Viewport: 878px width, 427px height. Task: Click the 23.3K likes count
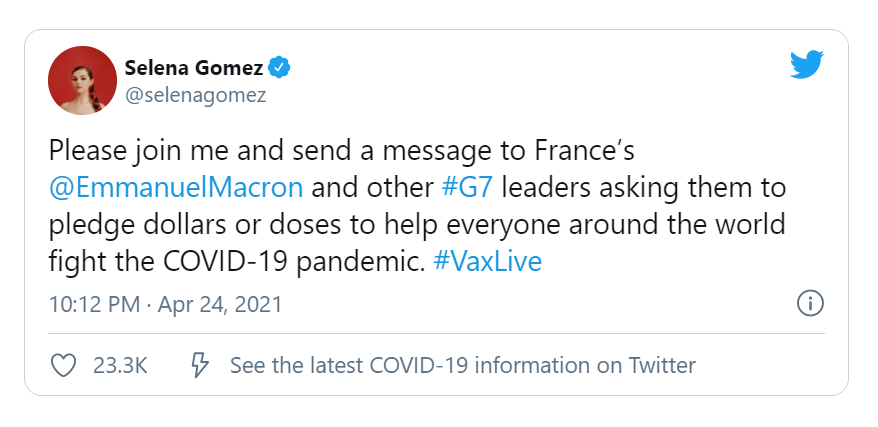pos(120,365)
